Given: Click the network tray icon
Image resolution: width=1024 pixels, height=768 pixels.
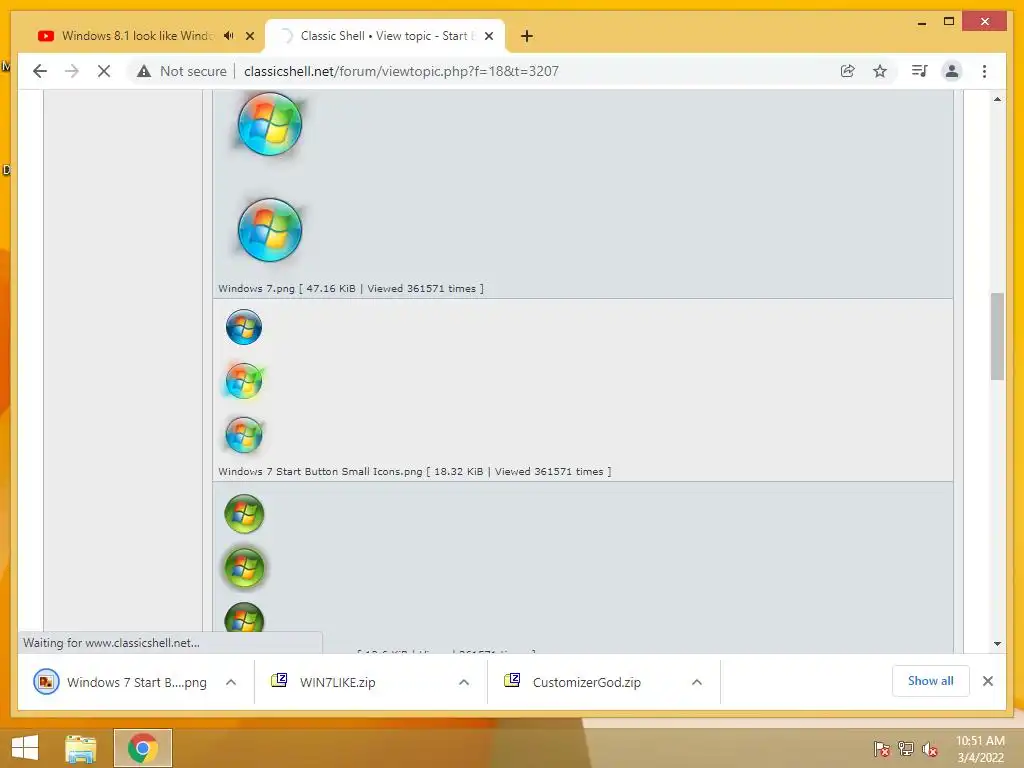Looking at the screenshot, I should point(906,749).
